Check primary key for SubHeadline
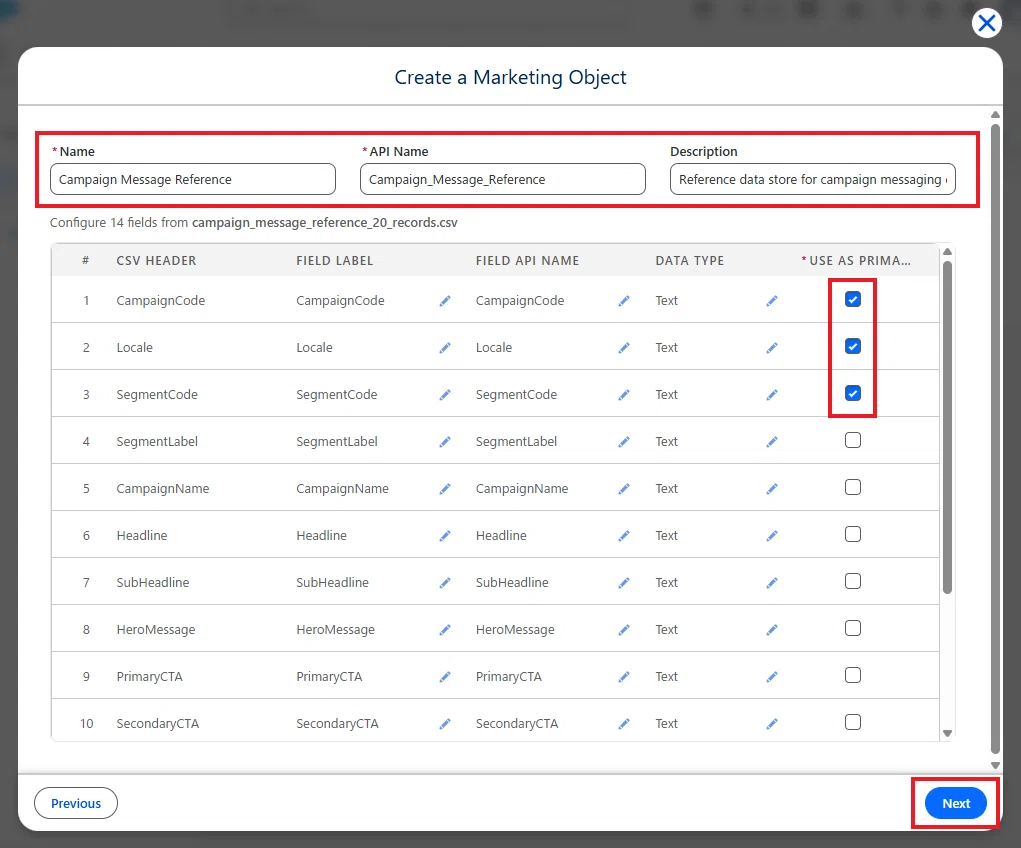This screenshot has height=848, width=1021. tap(852, 581)
